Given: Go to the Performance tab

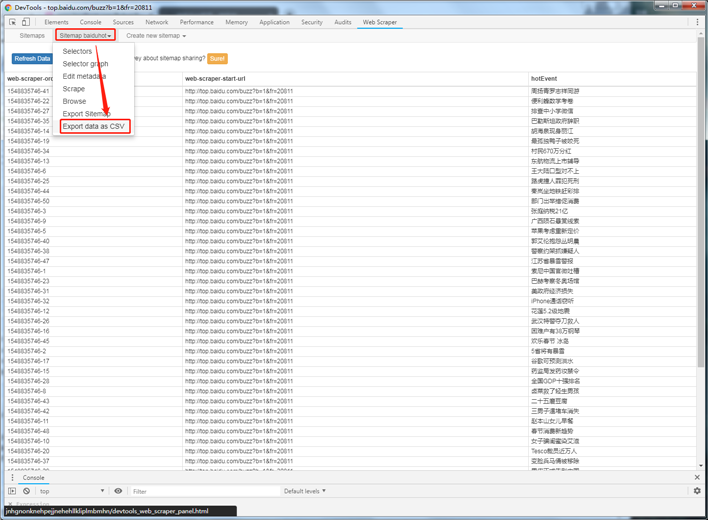Looking at the screenshot, I should pos(196,22).
